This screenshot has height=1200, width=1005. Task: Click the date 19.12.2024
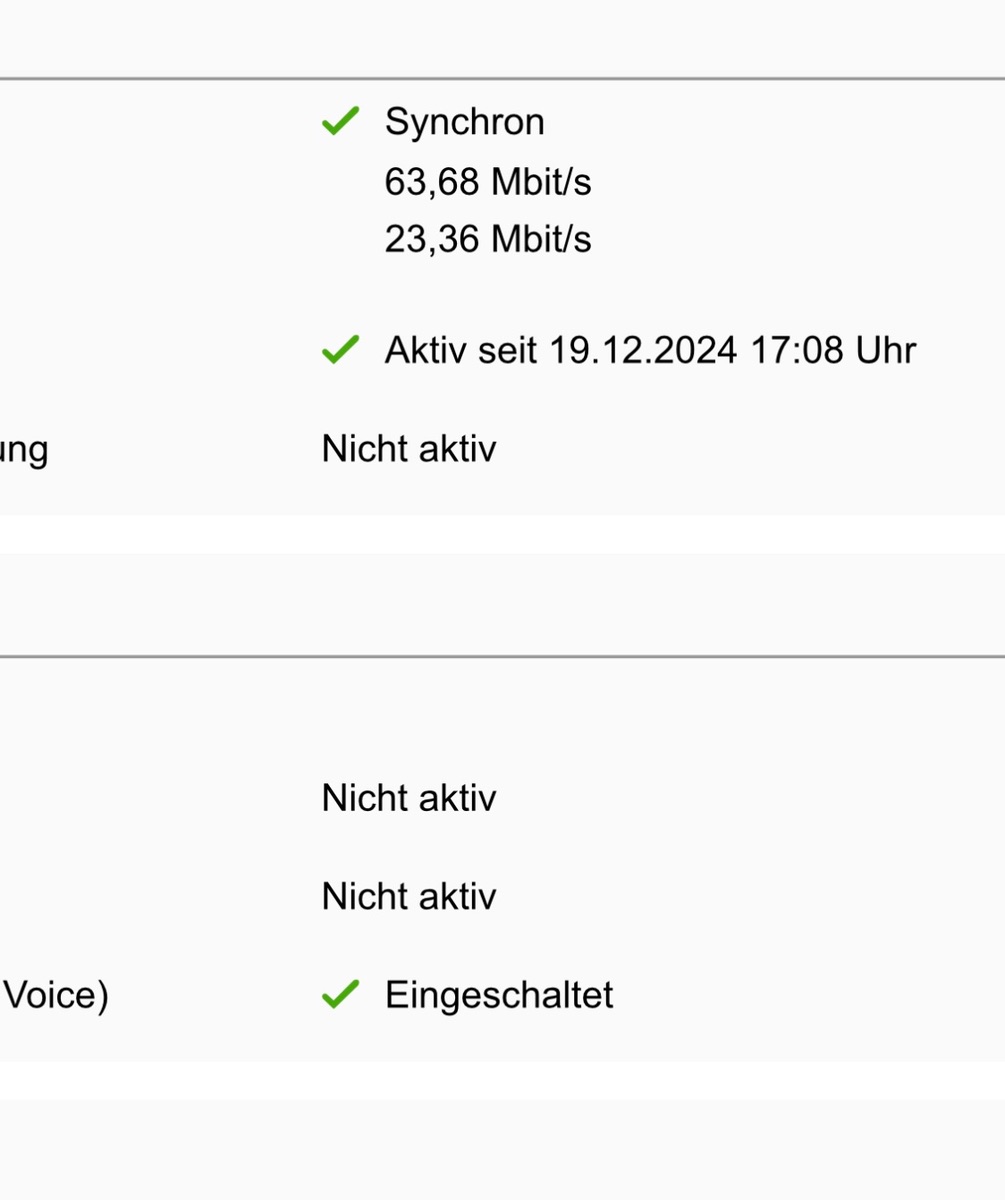[643, 350]
